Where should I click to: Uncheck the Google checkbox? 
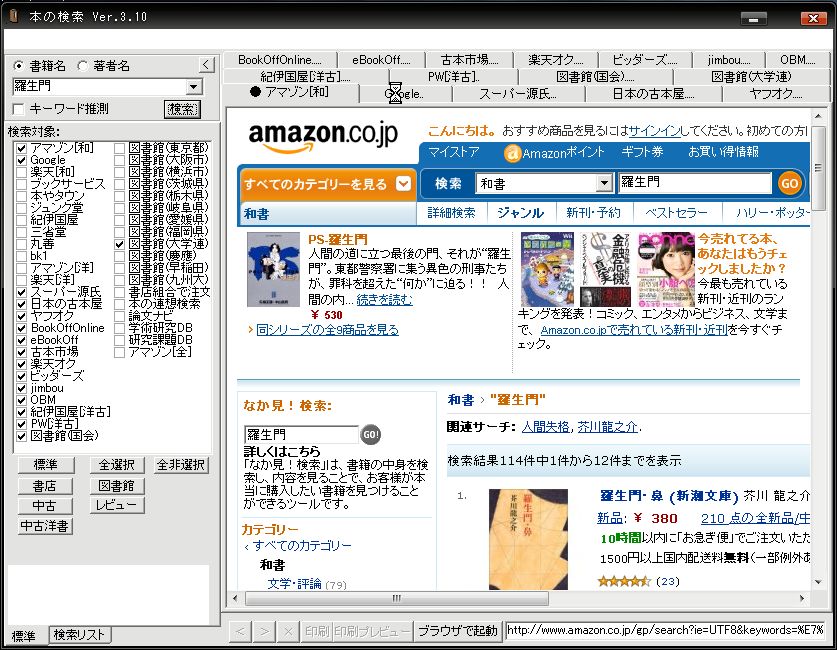tap(21, 160)
